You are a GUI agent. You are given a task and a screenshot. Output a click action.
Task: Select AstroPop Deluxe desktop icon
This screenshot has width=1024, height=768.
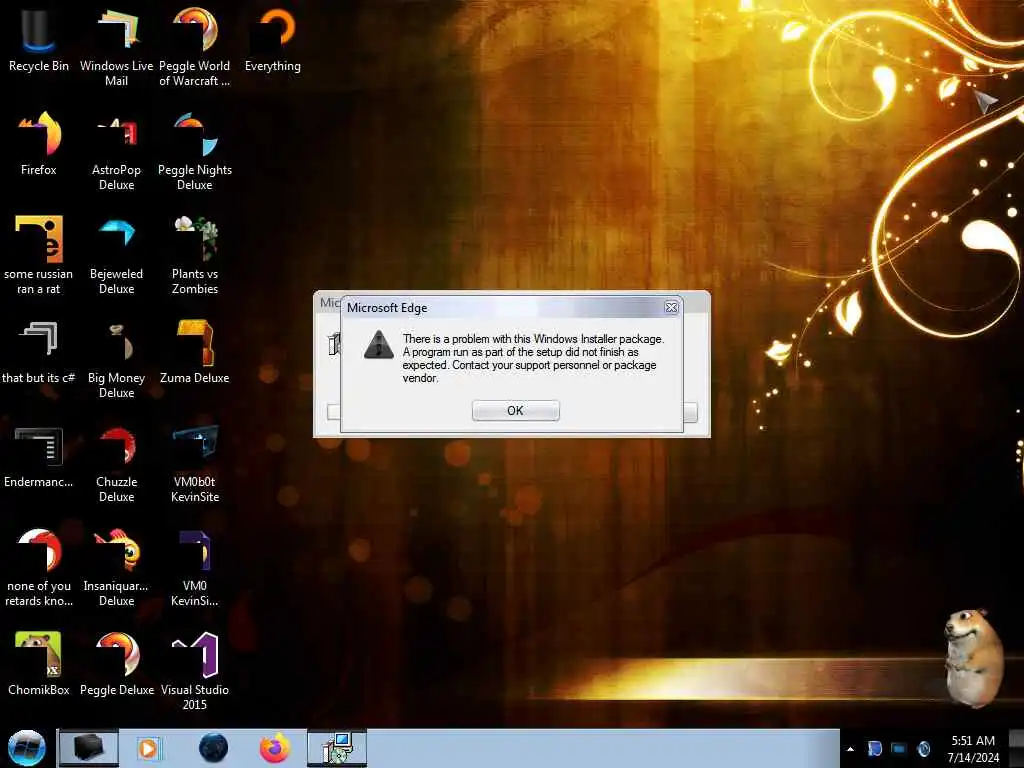pyautogui.click(x=116, y=150)
